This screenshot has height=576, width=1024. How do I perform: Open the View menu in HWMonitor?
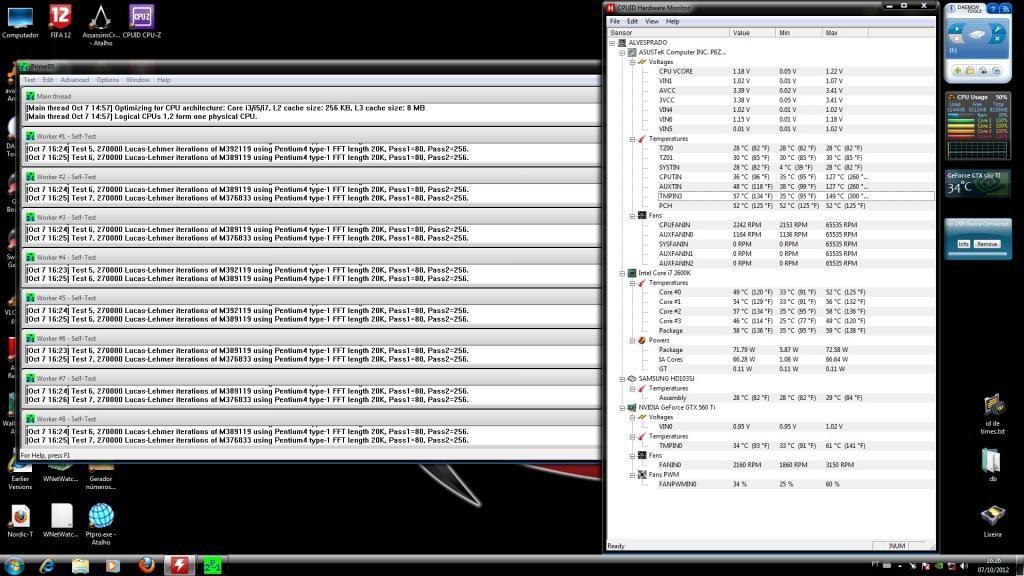pos(652,21)
